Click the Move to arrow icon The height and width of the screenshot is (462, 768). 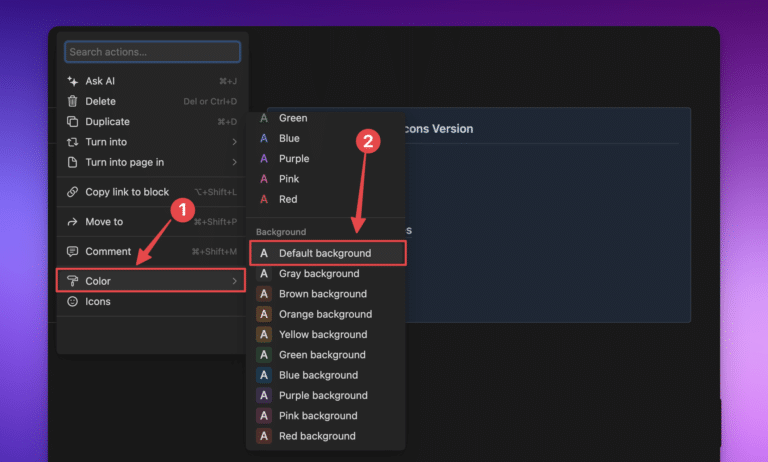tap(72, 222)
